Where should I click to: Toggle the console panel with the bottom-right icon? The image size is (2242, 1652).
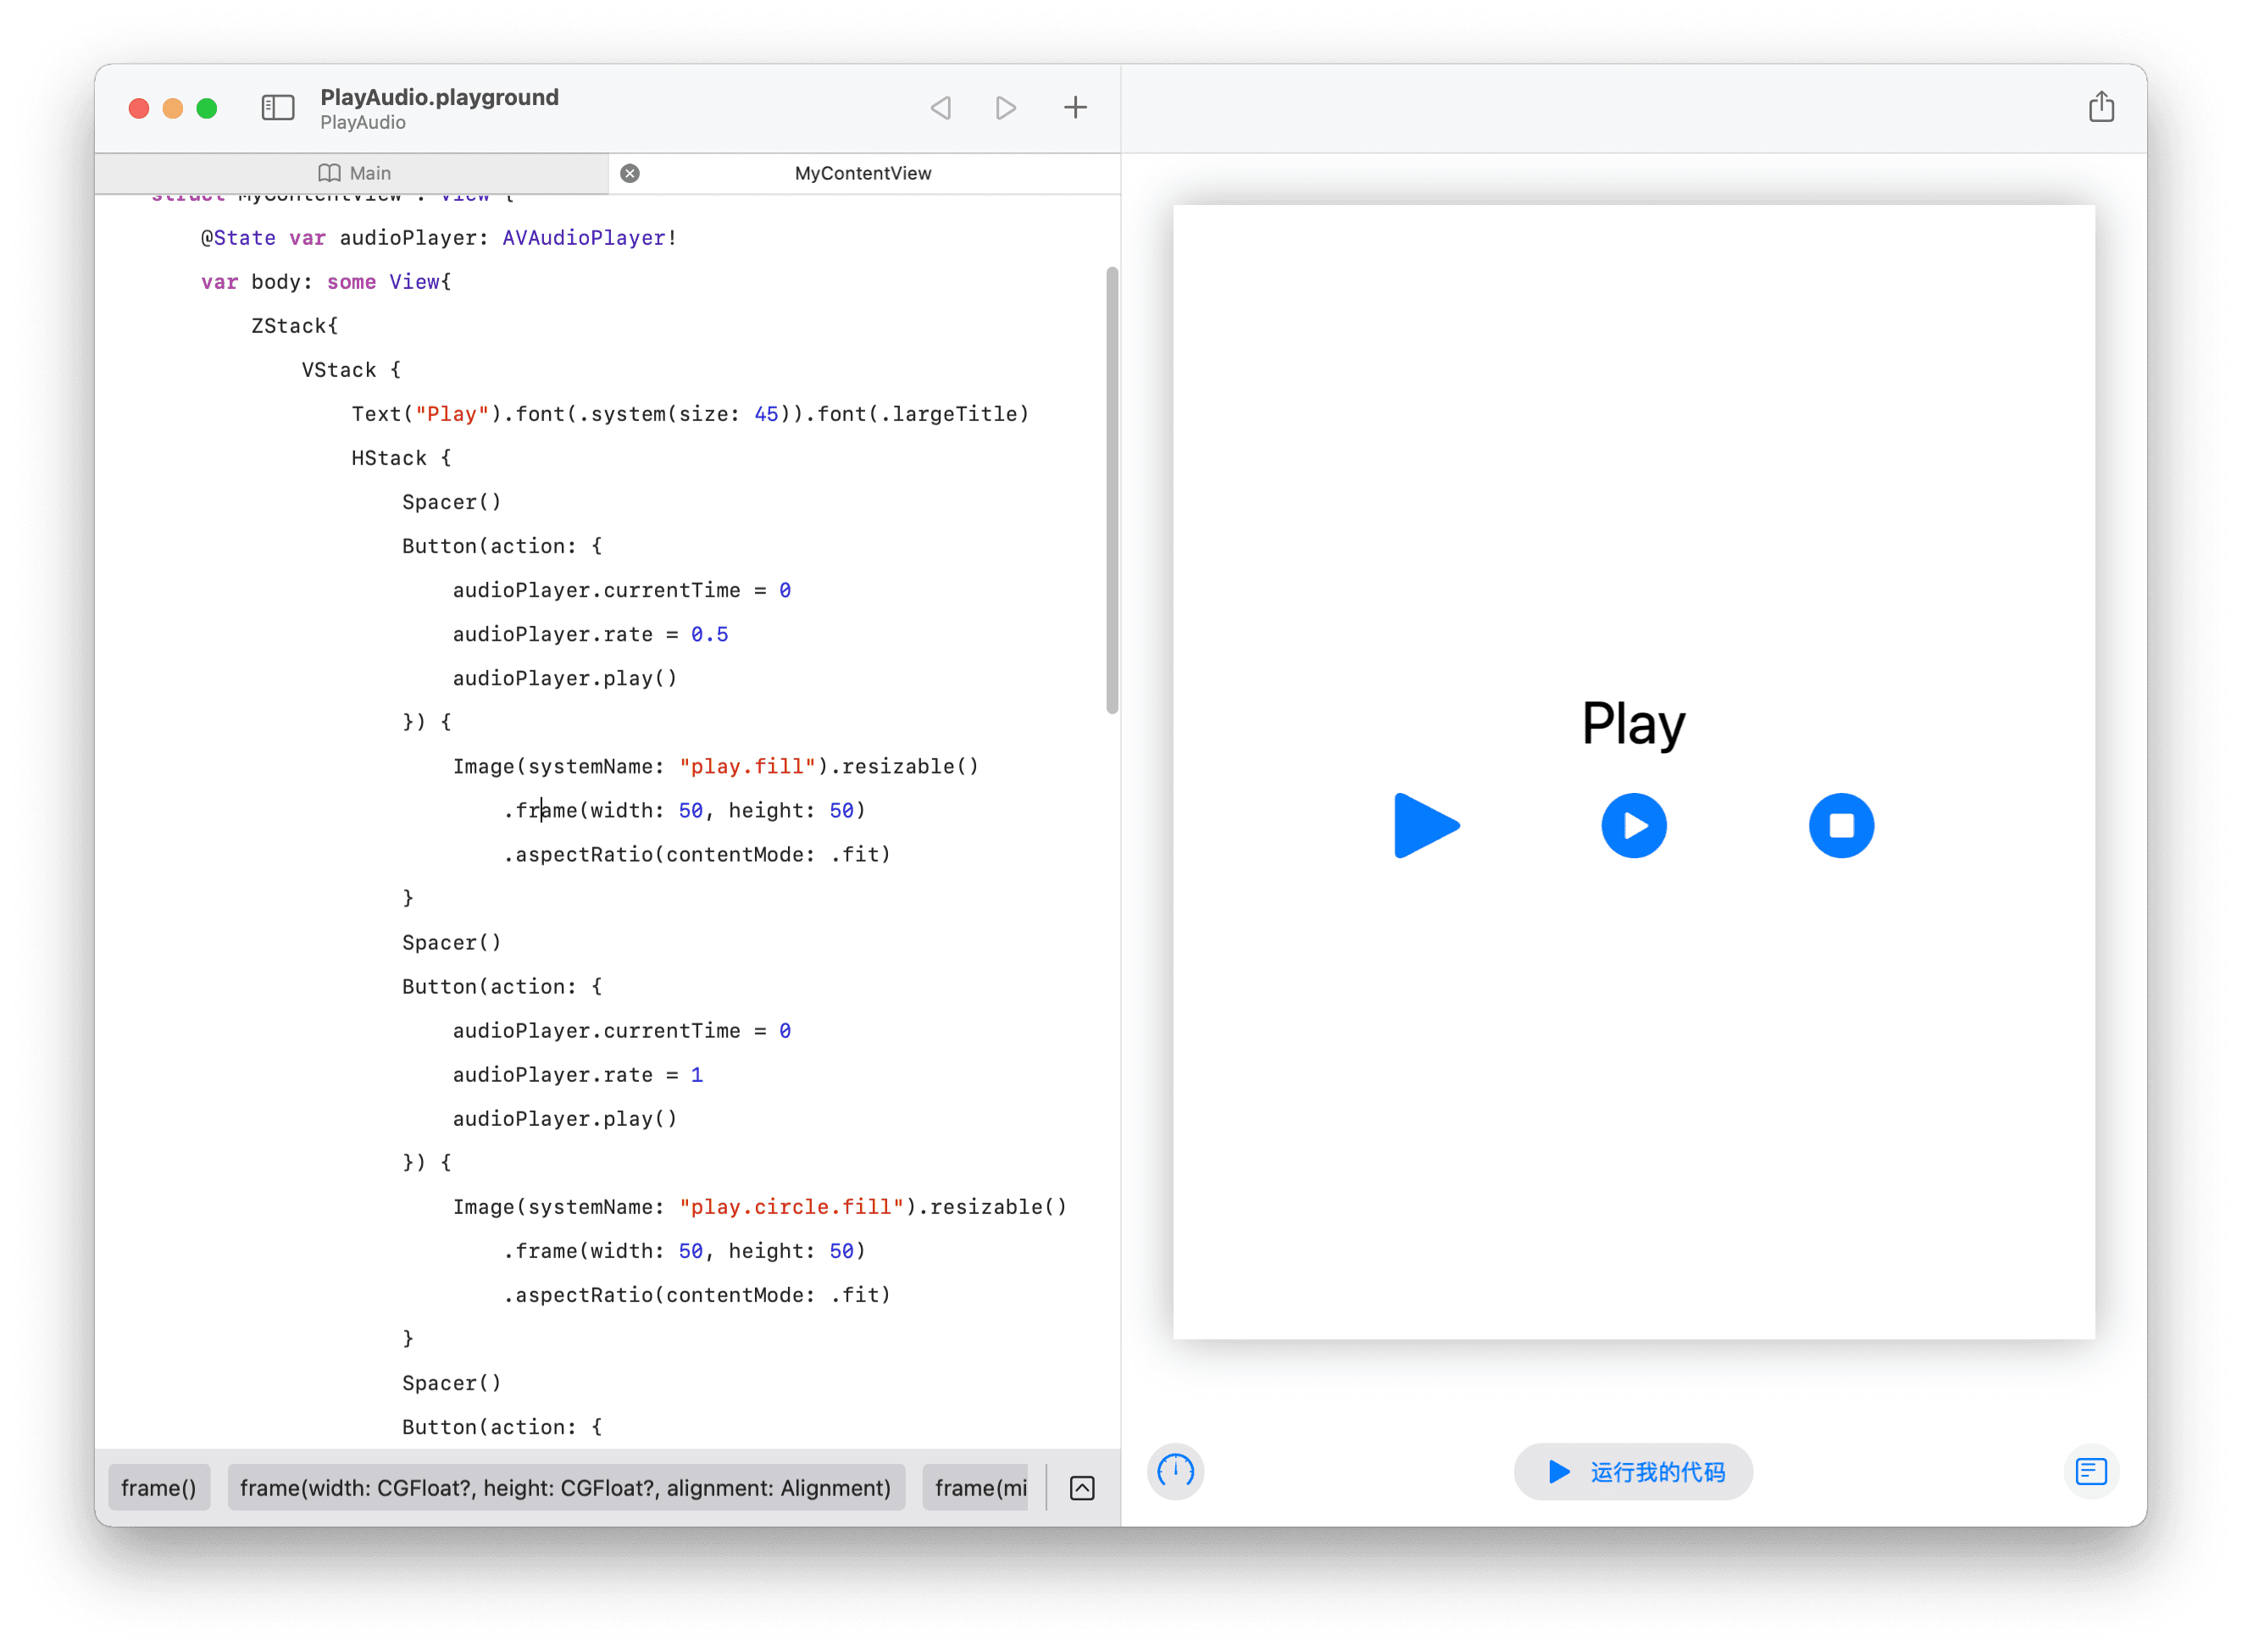click(2090, 1471)
